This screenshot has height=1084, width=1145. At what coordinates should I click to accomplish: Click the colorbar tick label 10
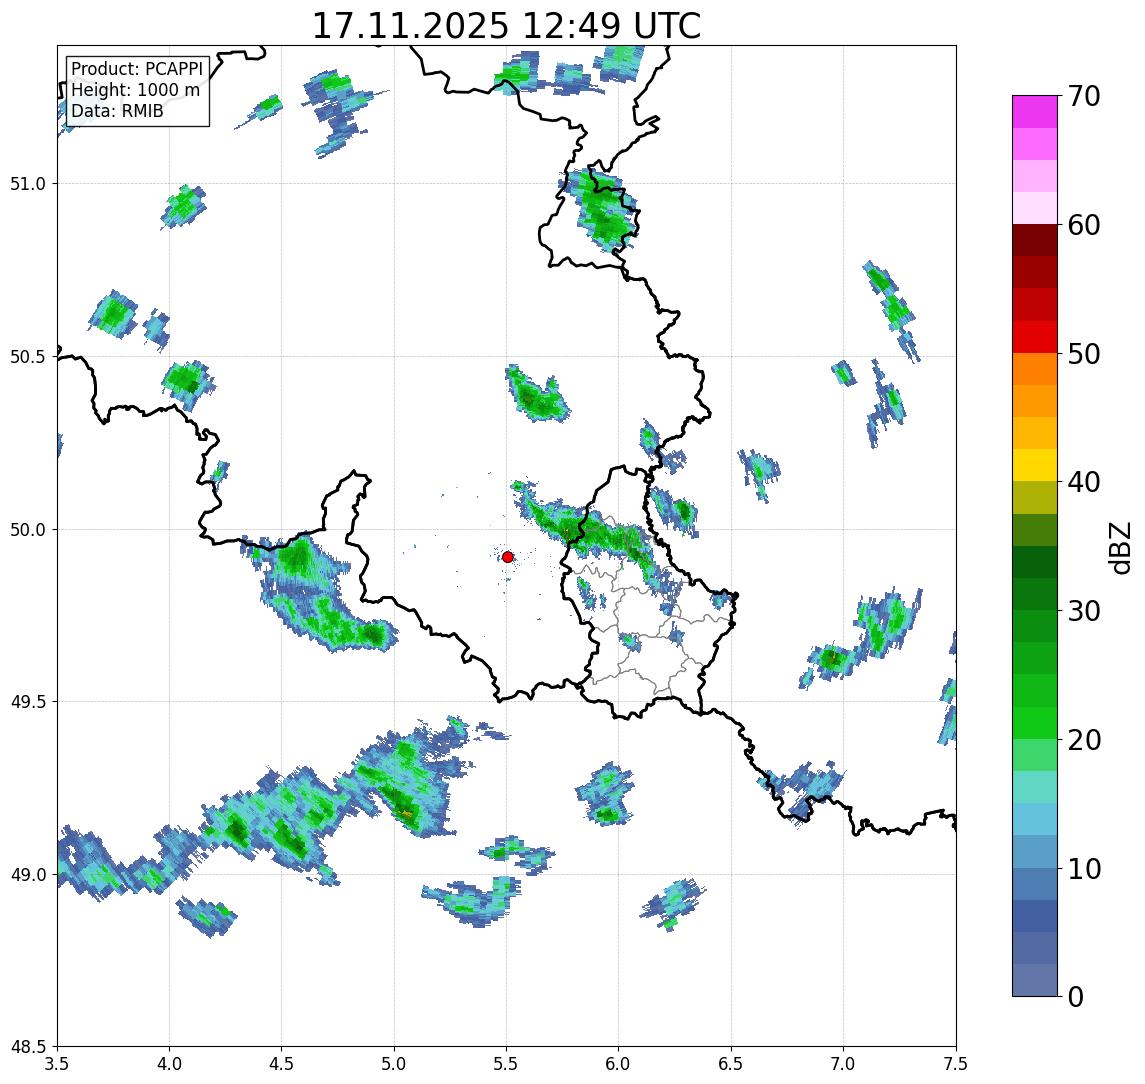[x=1084, y=869]
